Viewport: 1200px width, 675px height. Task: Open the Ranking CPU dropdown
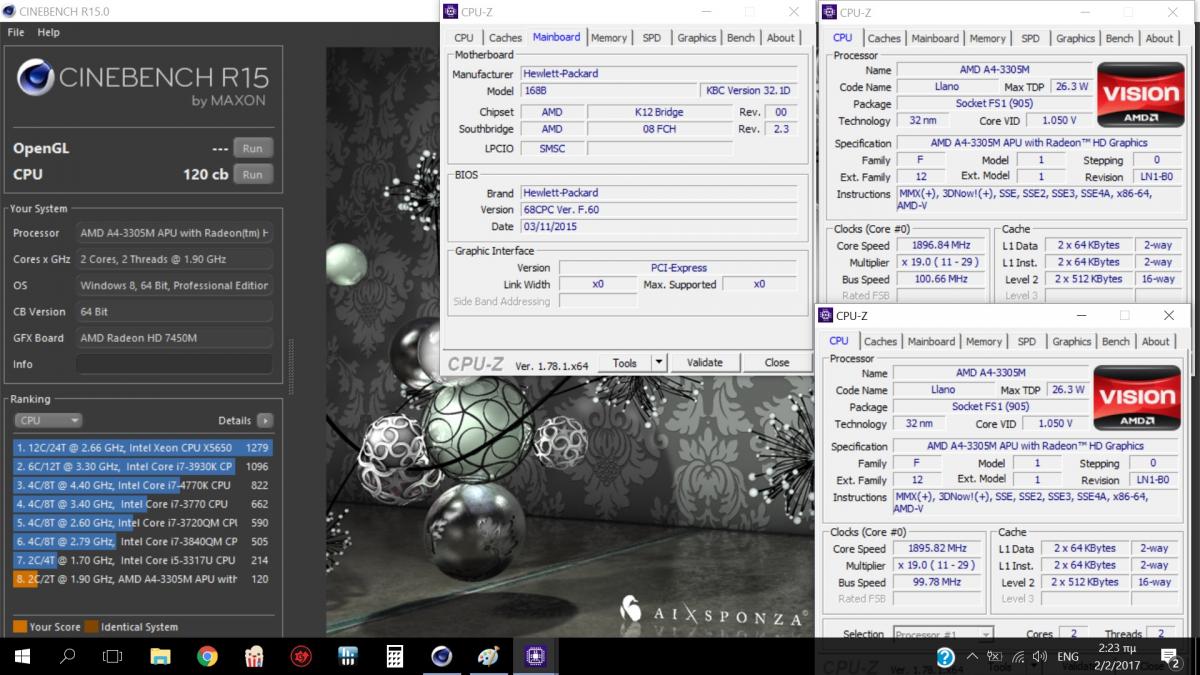[x=48, y=421]
